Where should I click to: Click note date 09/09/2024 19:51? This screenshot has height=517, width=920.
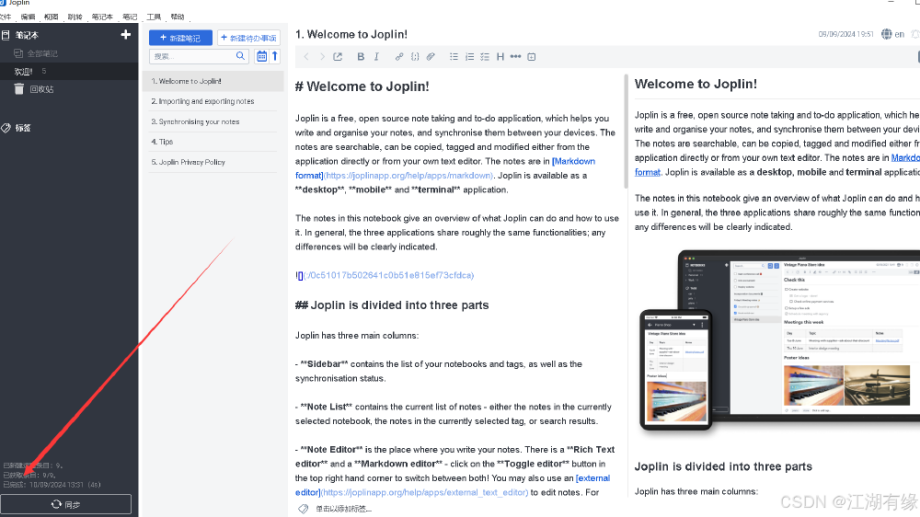click(x=845, y=34)
